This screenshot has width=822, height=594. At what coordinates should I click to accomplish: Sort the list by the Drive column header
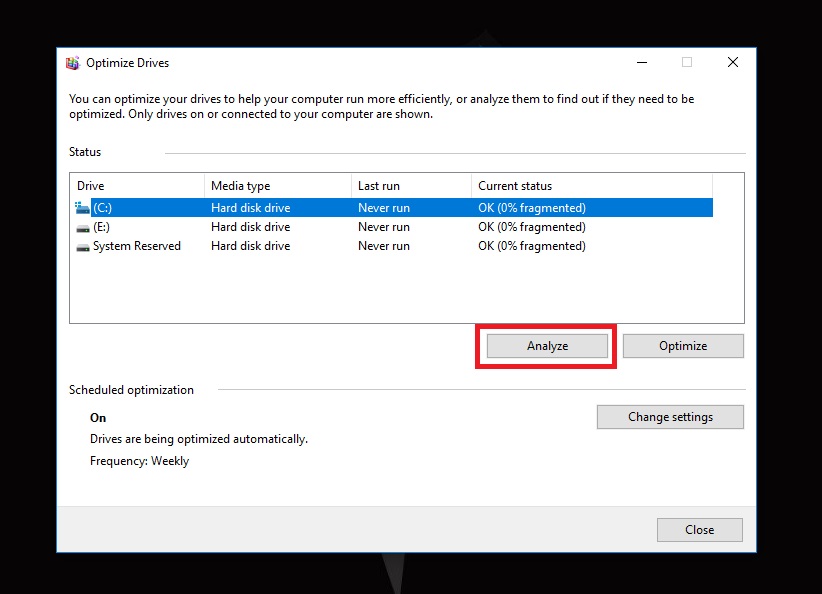point(137,186)
